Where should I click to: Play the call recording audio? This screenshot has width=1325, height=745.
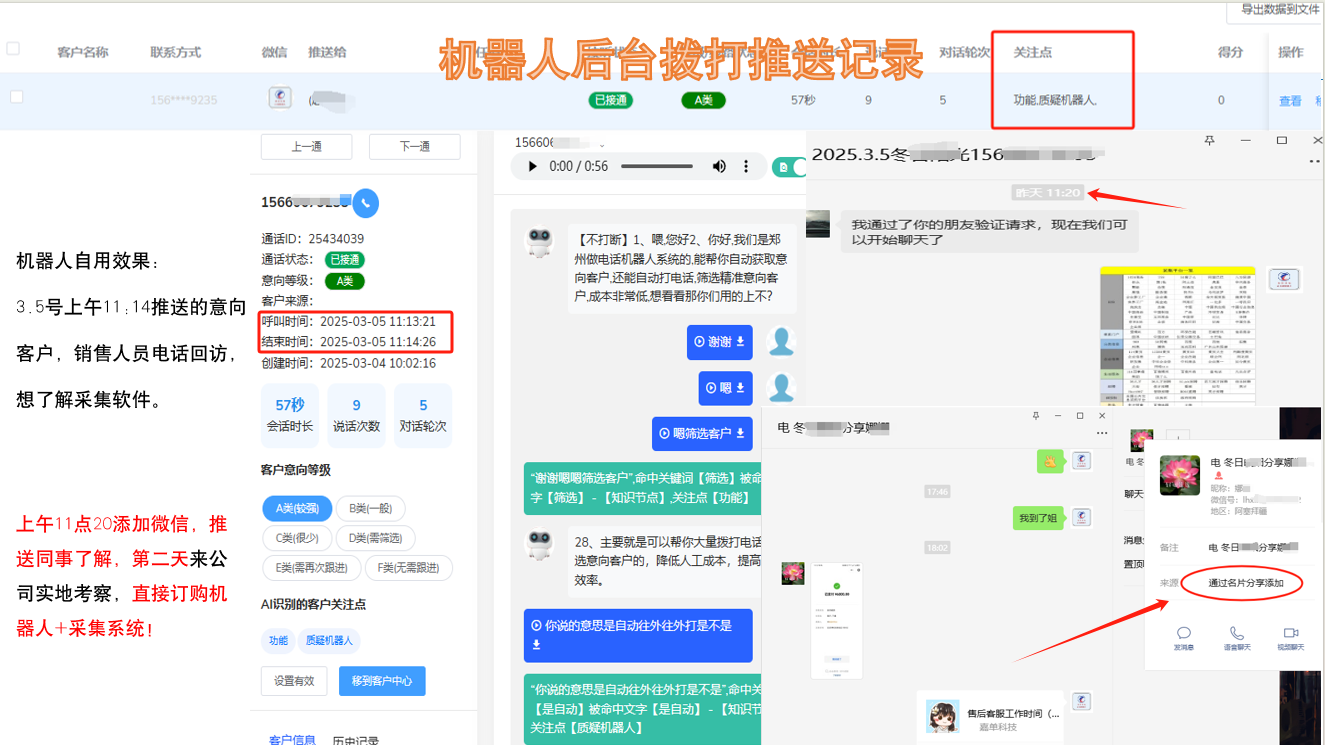coord(533,167)
